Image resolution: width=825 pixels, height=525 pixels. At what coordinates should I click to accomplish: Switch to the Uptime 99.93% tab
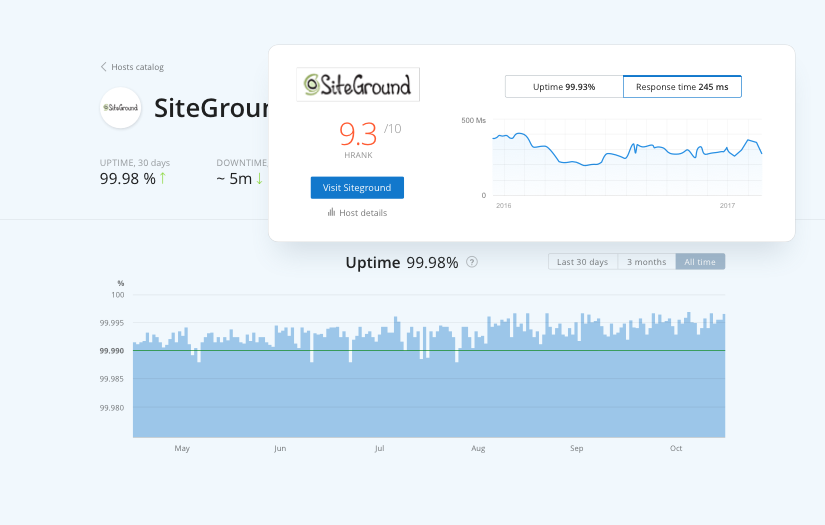(564, 87)
